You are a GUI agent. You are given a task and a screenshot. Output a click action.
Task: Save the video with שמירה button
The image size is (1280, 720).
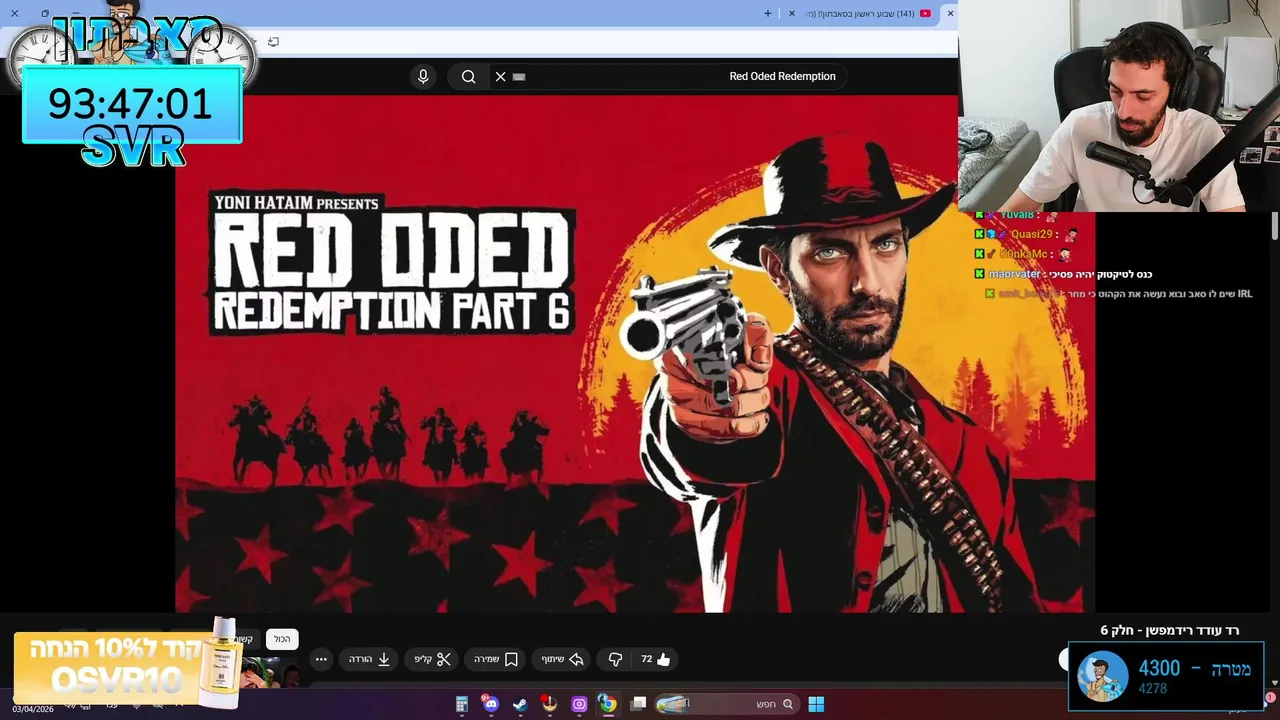click(x=495, y=659)
